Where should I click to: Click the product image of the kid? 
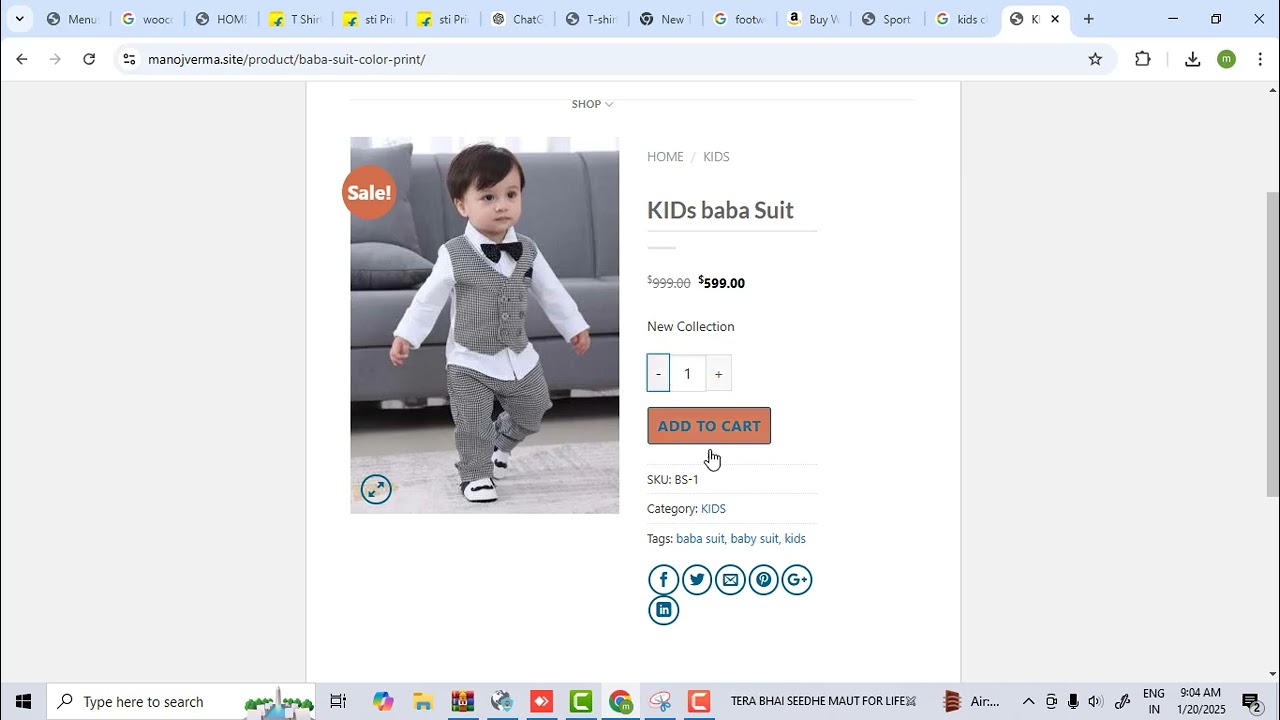tap(485, 325)
